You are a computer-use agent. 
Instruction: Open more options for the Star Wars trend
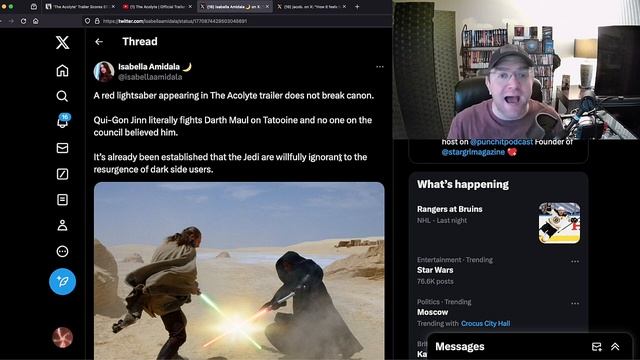point(575,261)
